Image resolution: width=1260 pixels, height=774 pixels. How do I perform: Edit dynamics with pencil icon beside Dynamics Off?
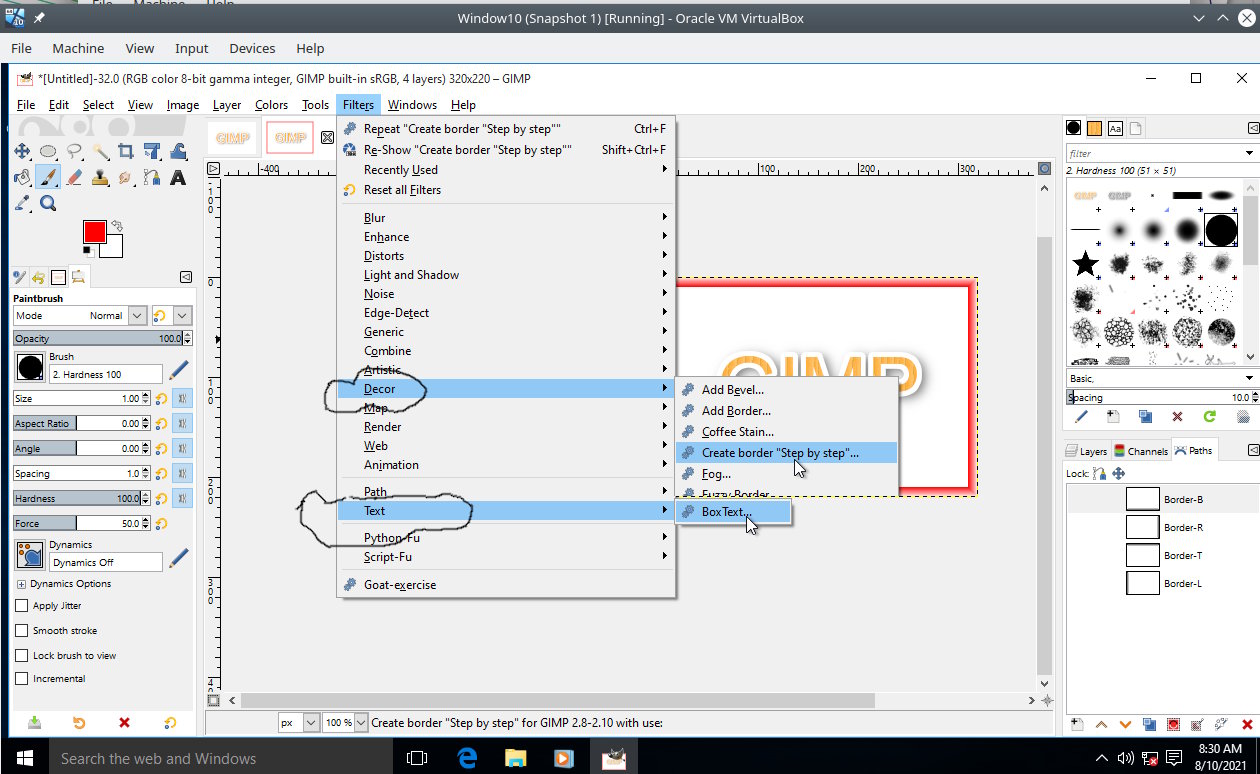click(179, 559)
